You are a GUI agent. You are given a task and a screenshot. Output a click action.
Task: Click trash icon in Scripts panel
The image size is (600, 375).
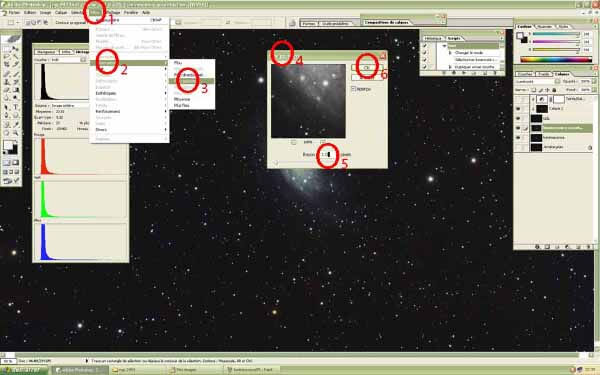pyautogui.click(x=494, y=73)
